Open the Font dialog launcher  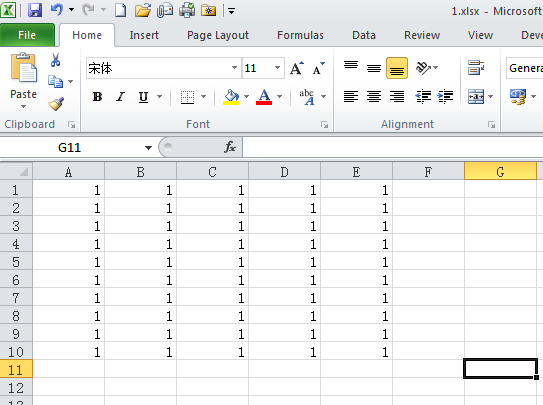click(x=324, y=125)
